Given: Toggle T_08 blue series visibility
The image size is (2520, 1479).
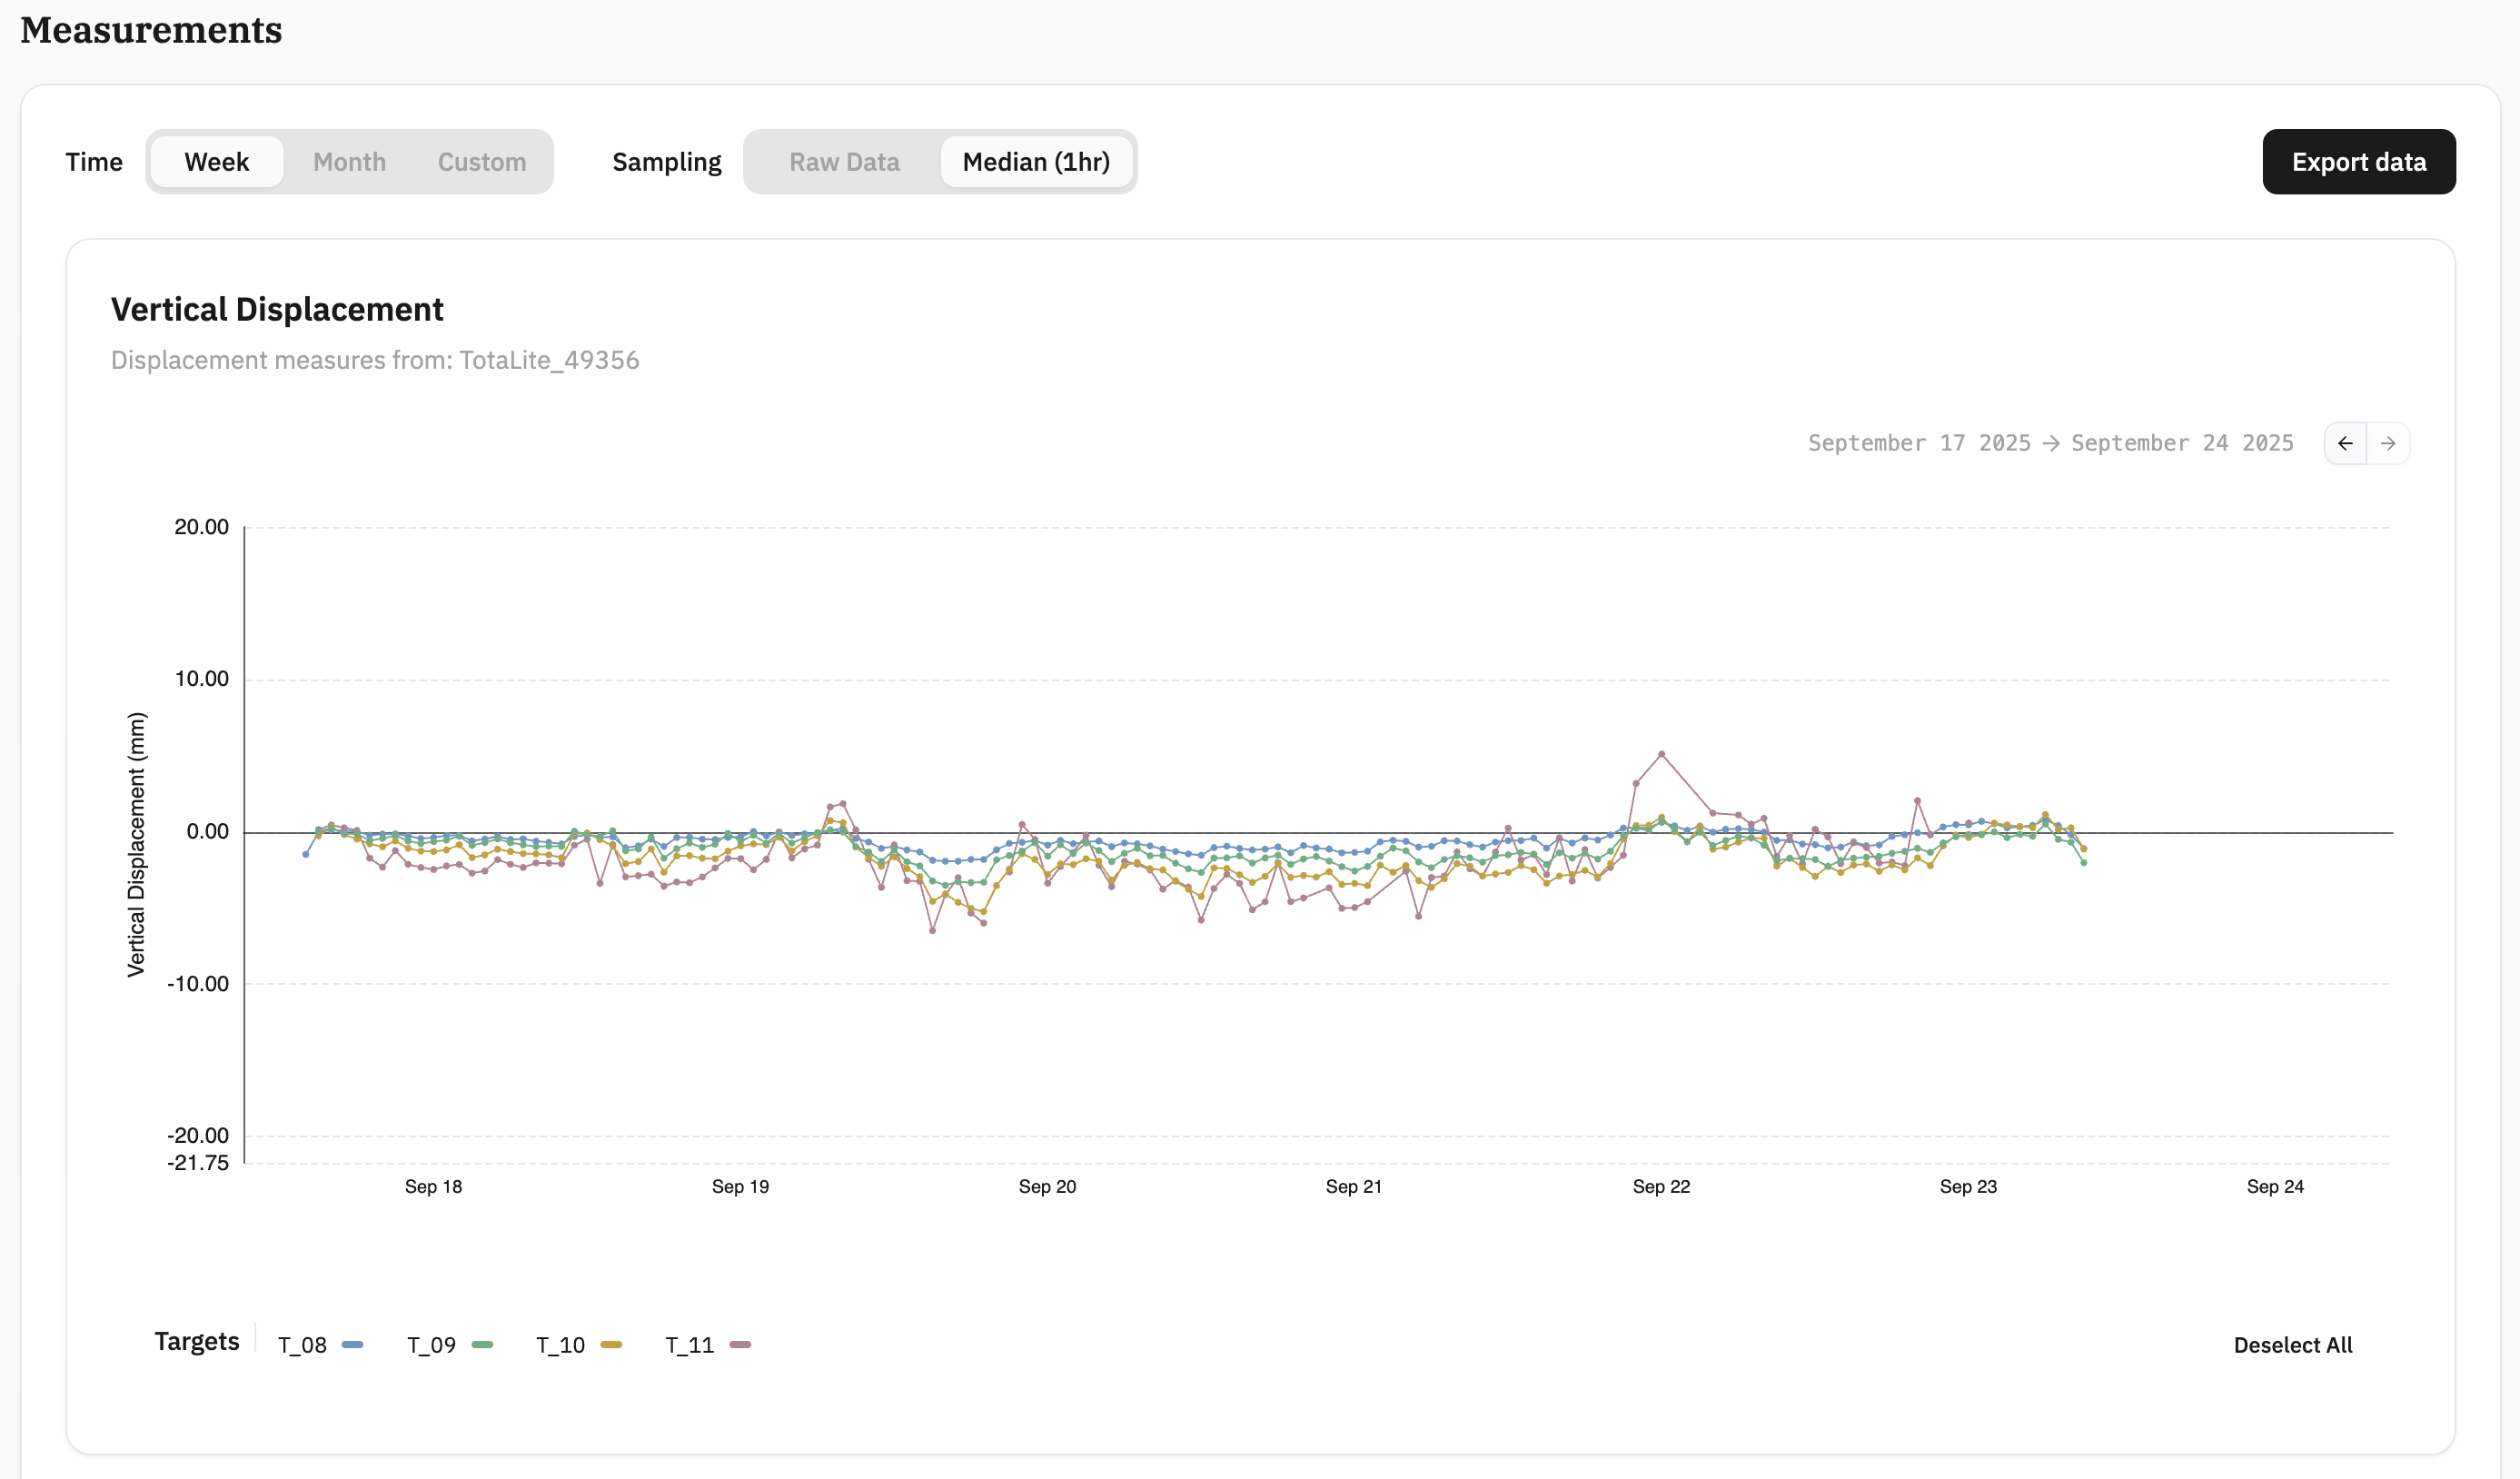Looking at the screenshot, I should (320, 1345).
